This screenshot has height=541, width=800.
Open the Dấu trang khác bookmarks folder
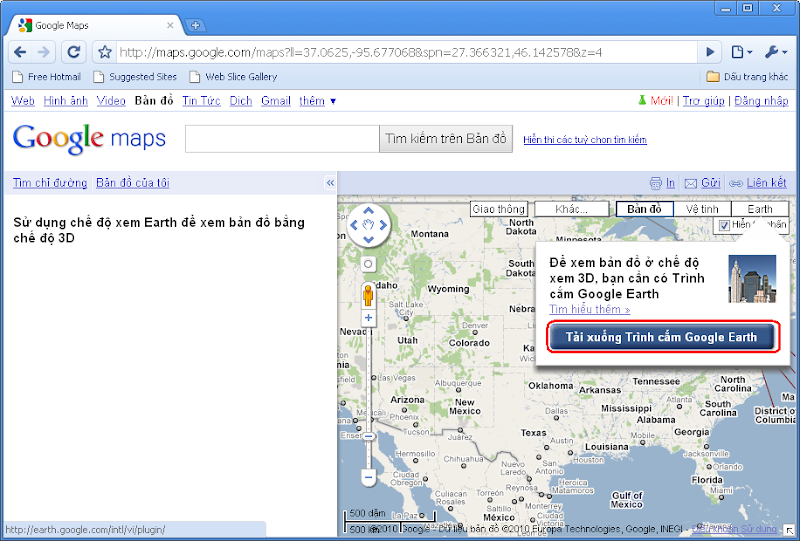click(747, 77)
